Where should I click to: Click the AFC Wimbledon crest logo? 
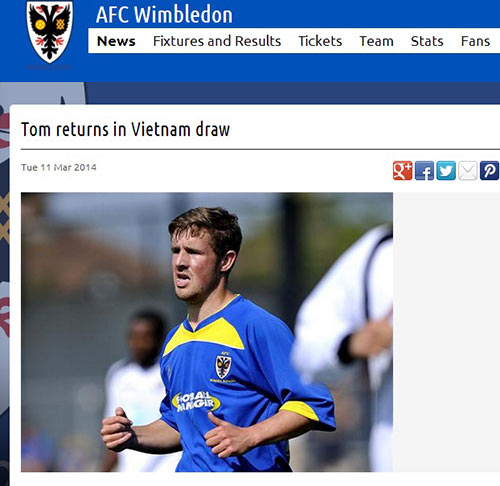tap(50, 32)
